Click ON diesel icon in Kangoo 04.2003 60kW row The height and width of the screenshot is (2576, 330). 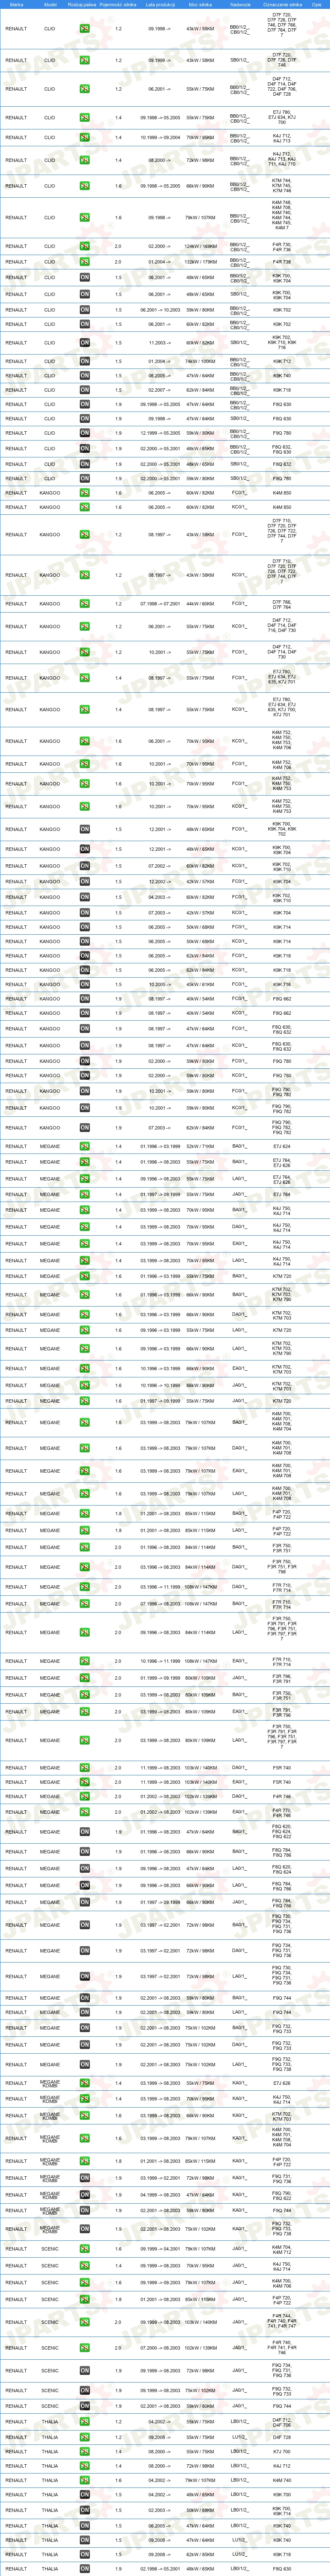click(x=84, y=898)
